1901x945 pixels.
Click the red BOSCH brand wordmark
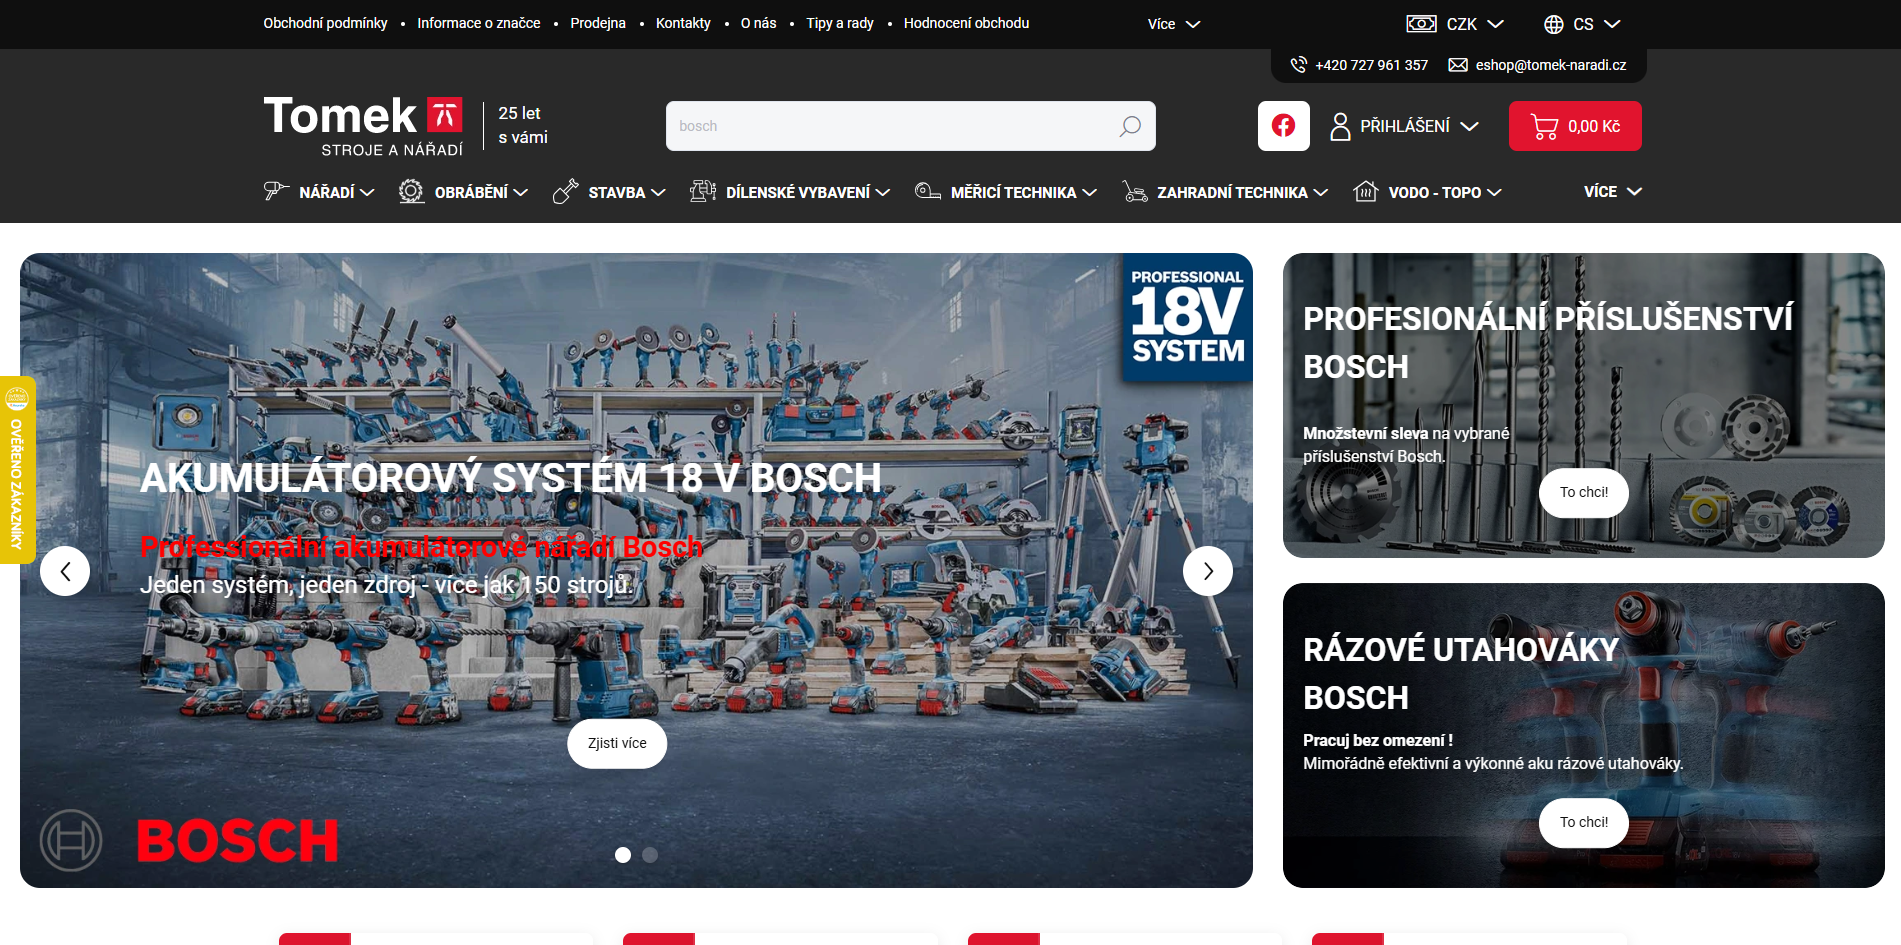click(238, 841)
